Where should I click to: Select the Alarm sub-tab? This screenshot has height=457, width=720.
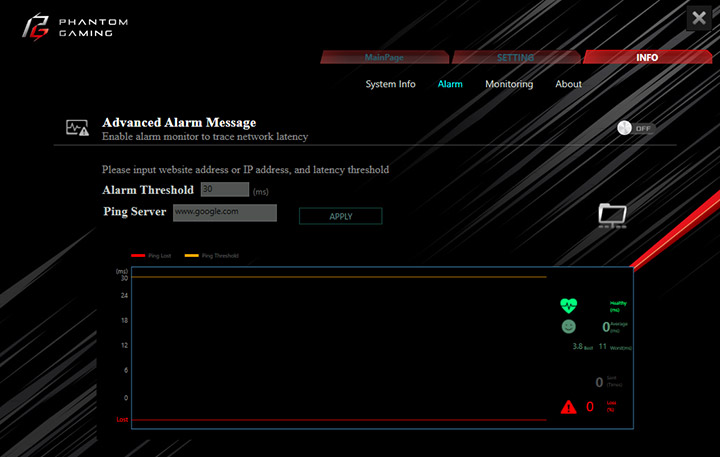coord(450,84)
